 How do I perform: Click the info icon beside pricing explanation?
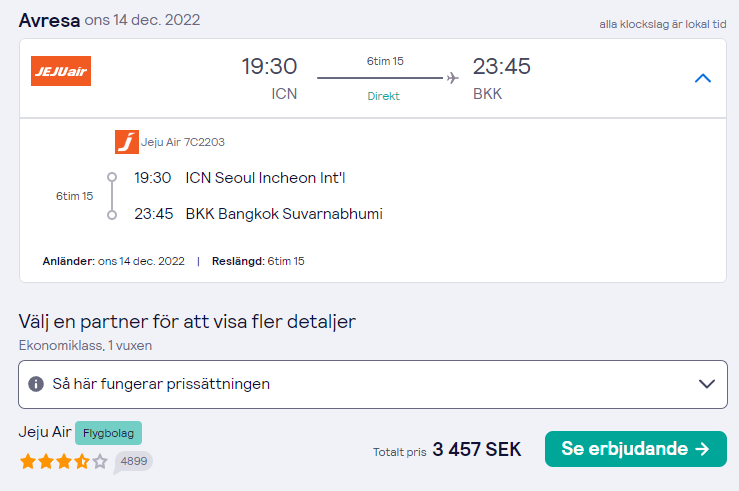tap(36, 384)
